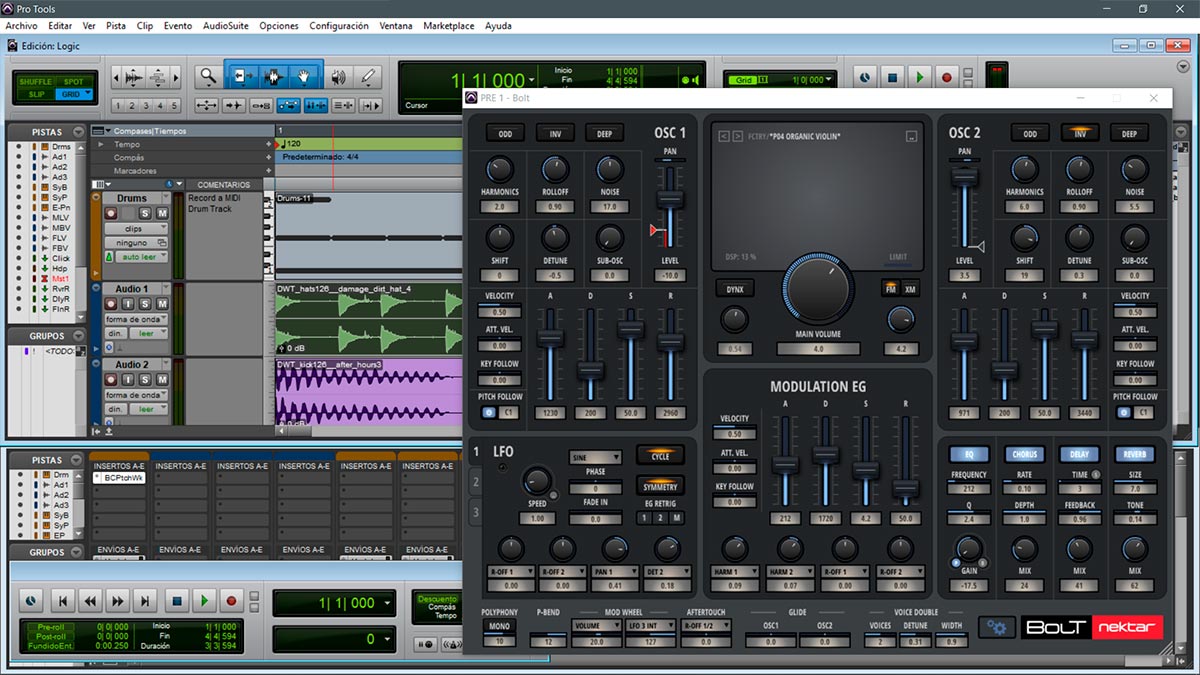Select SPOT edit mode
The height and width of the screenshot is (675, 1200).
pos(74,82)
